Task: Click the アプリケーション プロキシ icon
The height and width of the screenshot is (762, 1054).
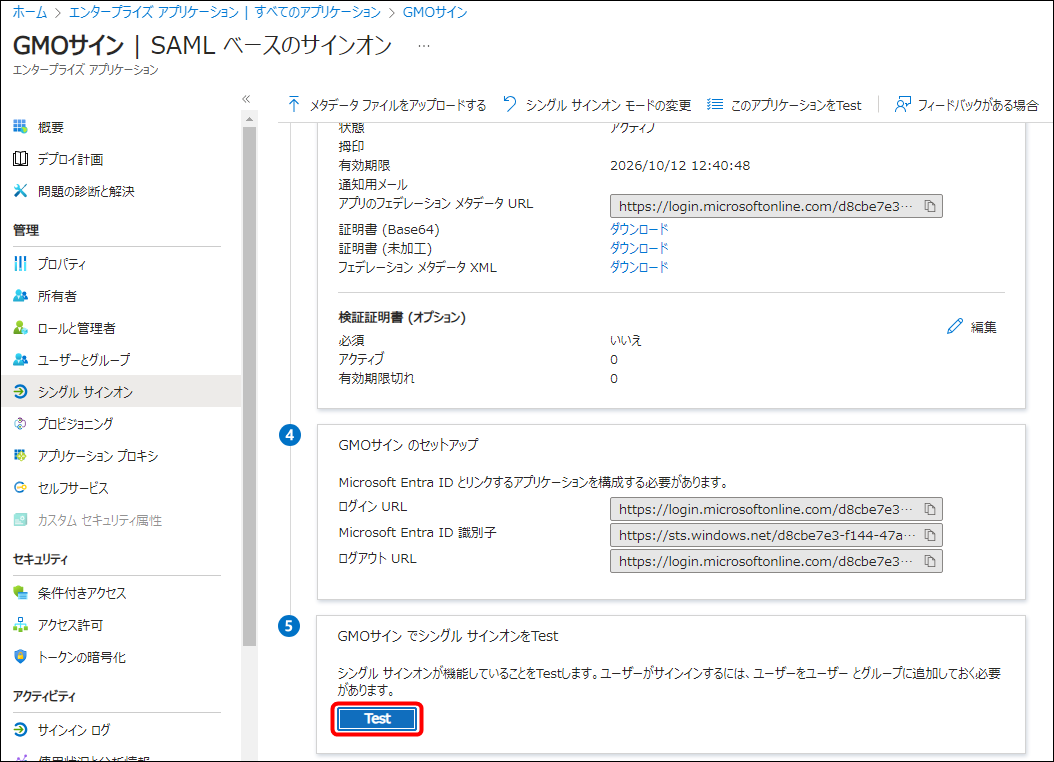Action: click(20, 456)
